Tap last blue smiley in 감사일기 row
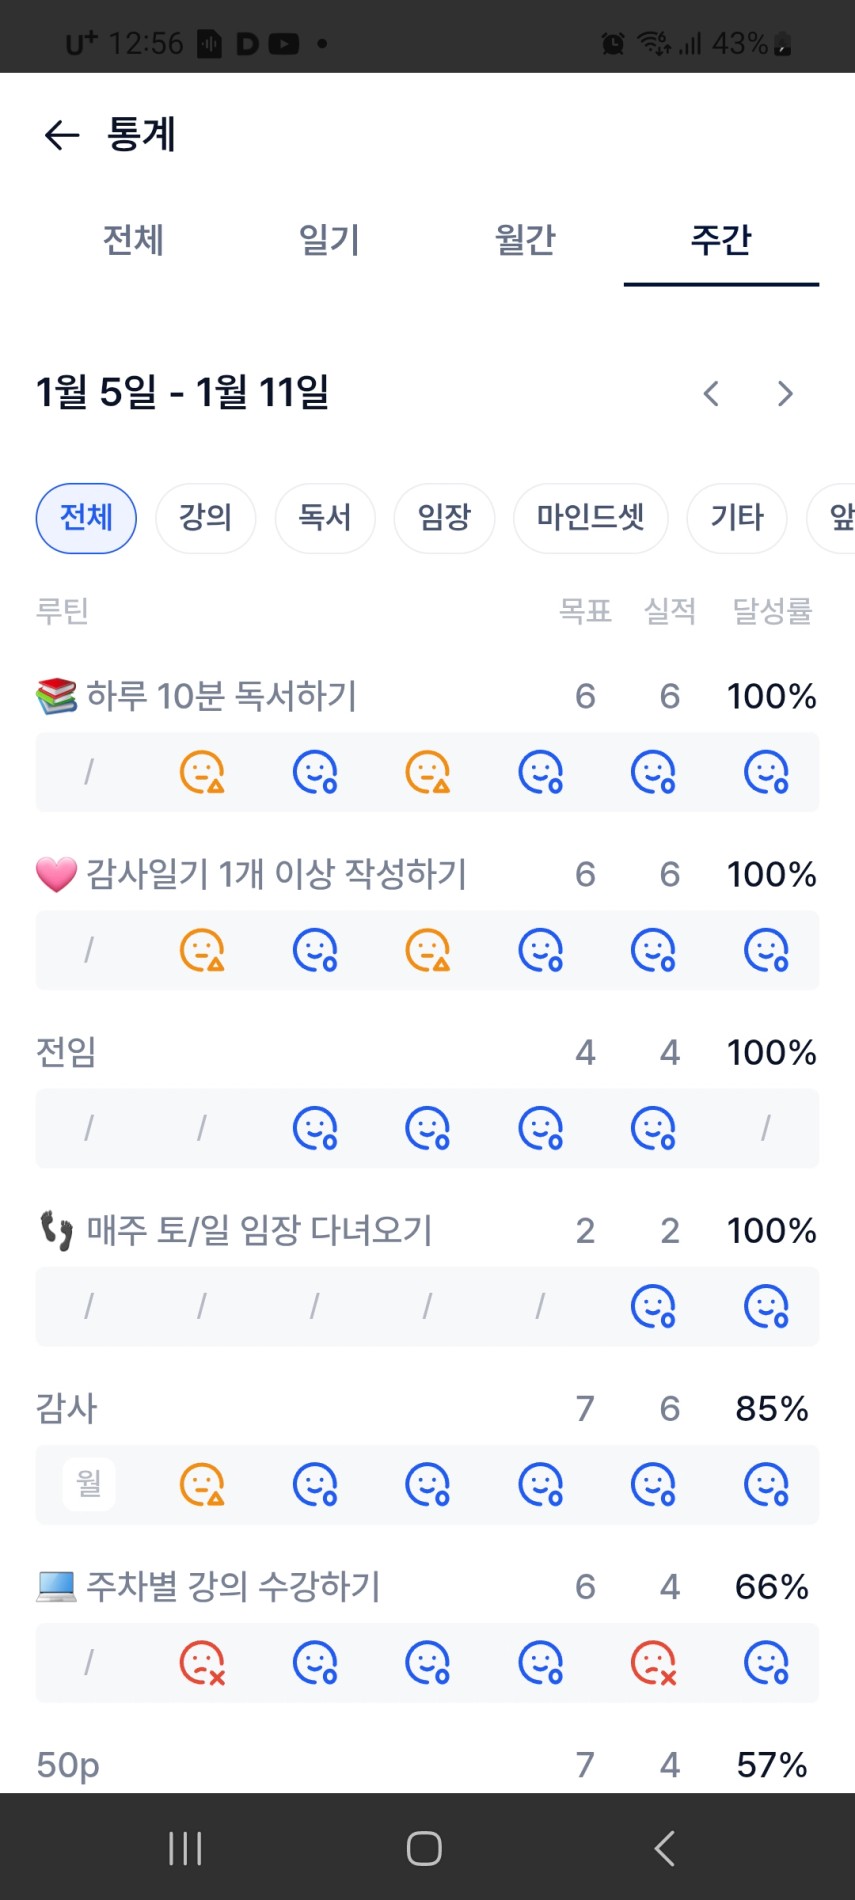Screen dimensions: 855x1900 [767, 950]
